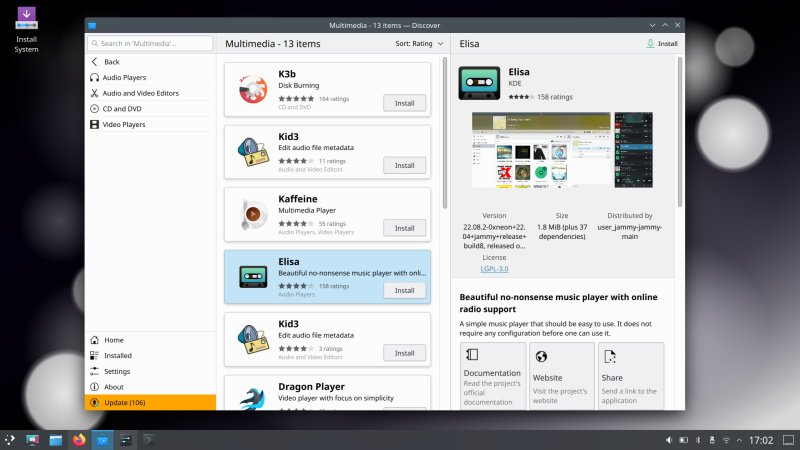Open Firefox from the taskbar

pos(79,440)
